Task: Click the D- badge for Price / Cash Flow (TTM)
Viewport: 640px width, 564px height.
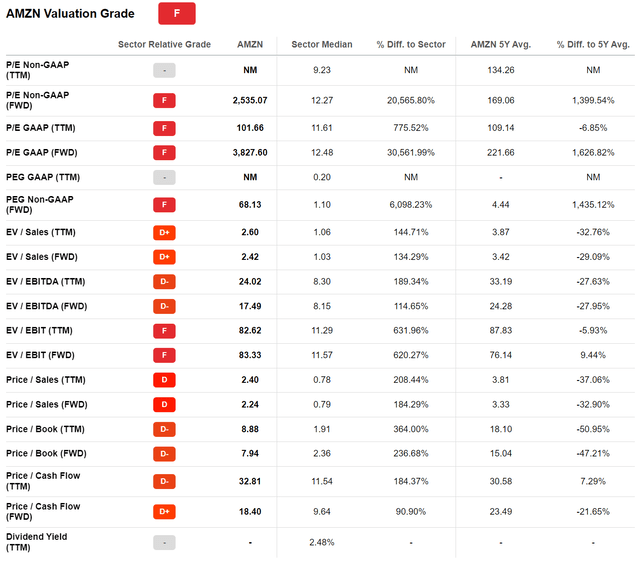Action: pos(164,482)
